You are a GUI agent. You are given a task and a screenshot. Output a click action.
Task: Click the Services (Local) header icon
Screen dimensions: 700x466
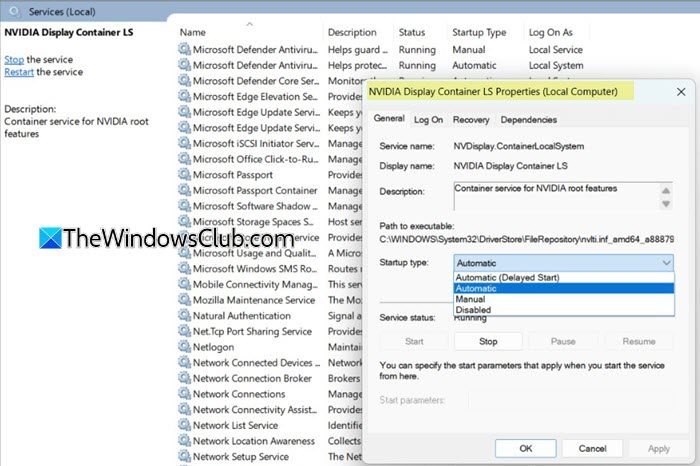point(14,11)
